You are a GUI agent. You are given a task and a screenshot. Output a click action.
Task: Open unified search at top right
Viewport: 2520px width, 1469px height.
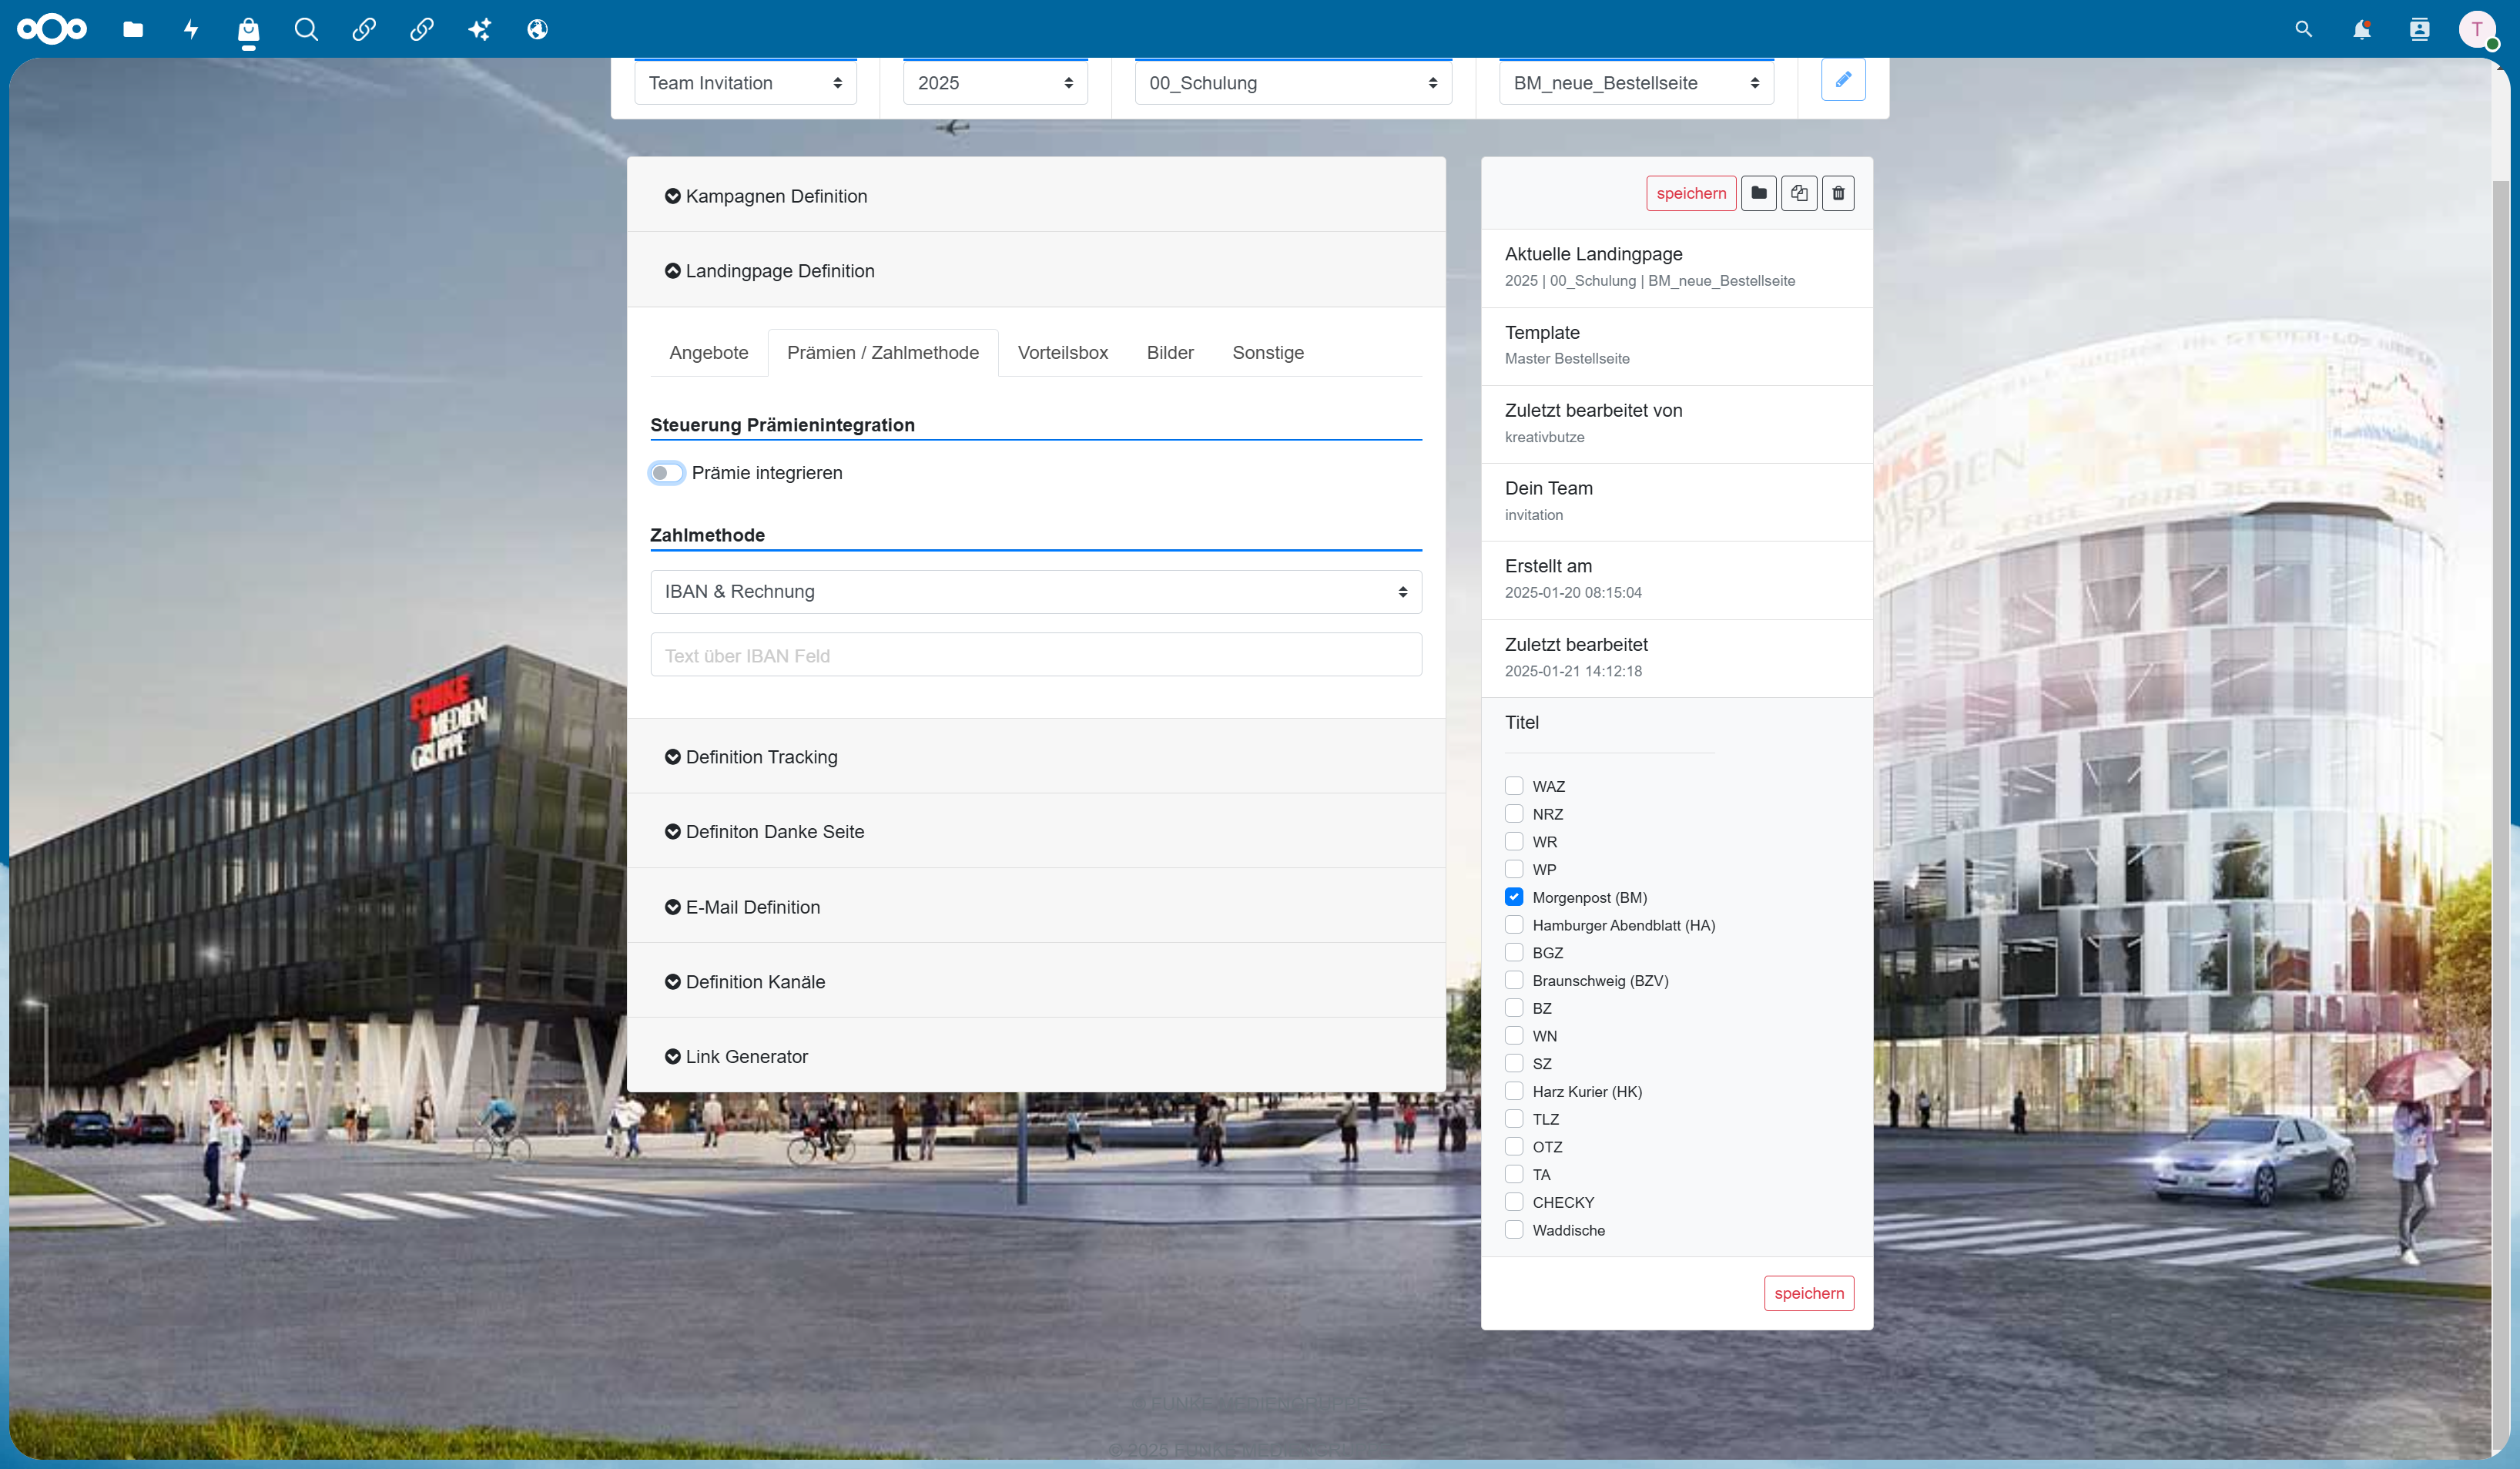coord(2304,29)
